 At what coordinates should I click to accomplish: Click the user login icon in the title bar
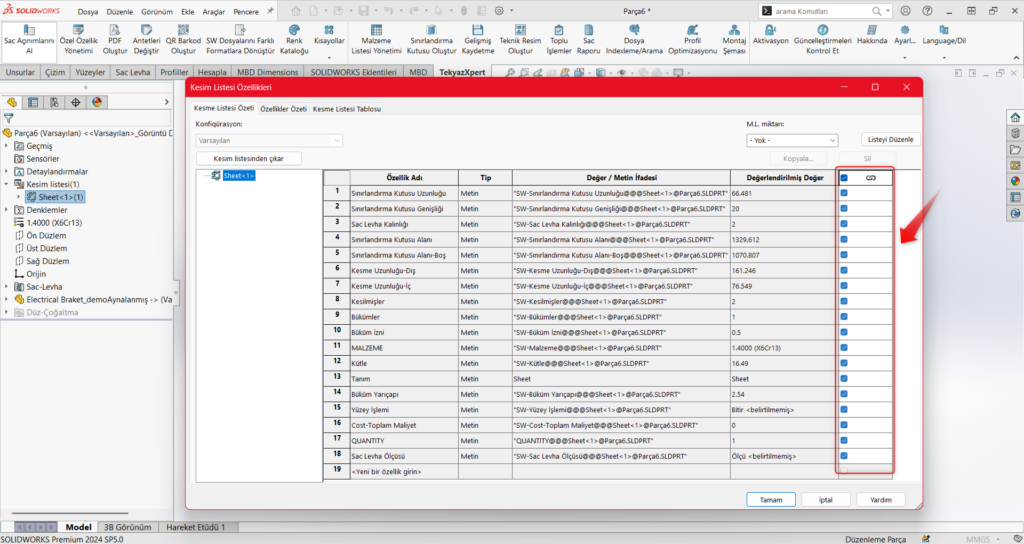[x=905, y=11]
